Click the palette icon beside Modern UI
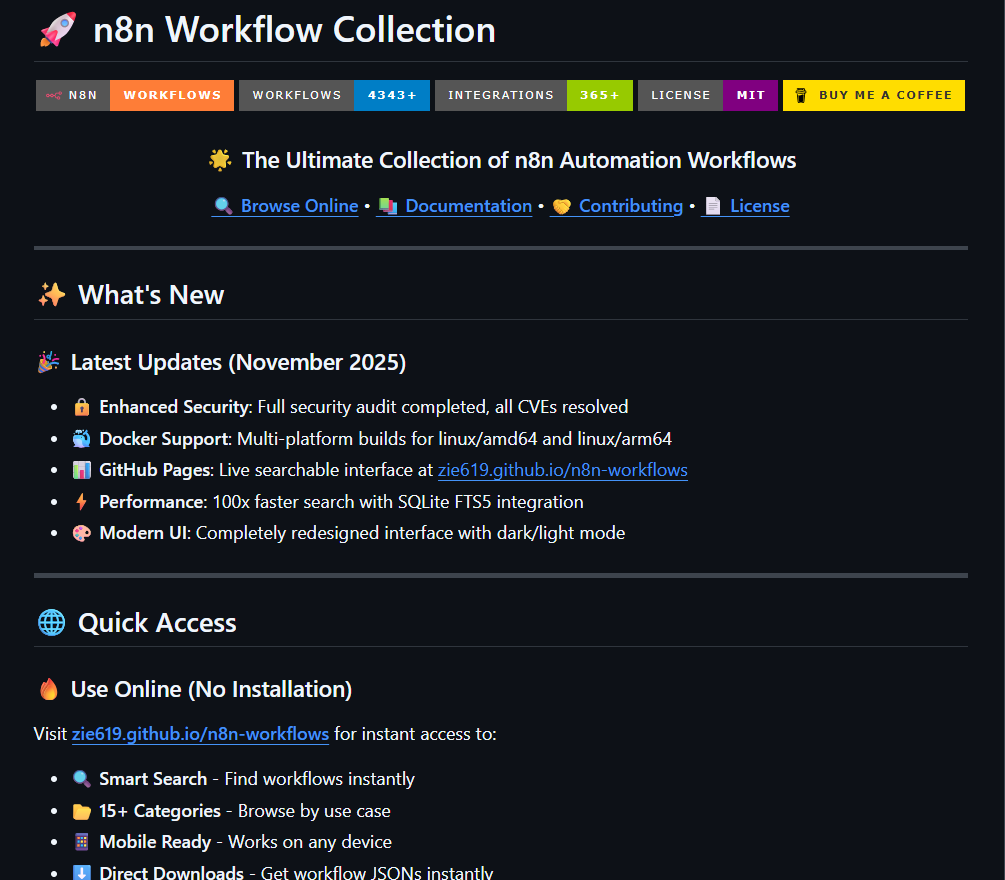This screenshot has width=1005, height=880. tap(81, 533)
